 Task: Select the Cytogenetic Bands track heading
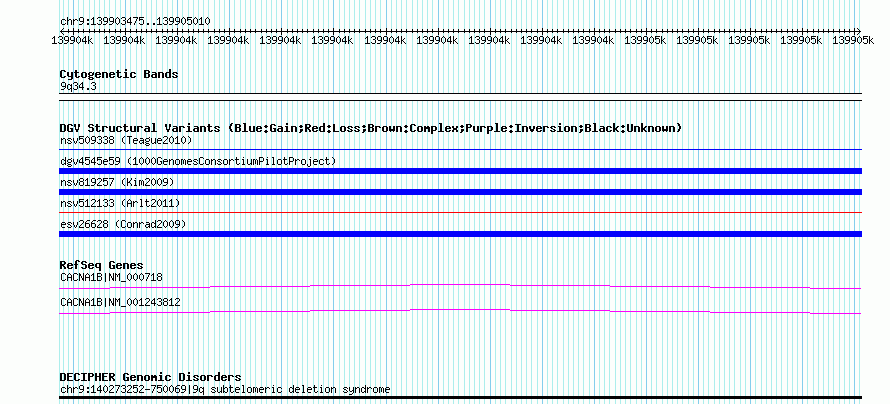[x=119, y=74]
